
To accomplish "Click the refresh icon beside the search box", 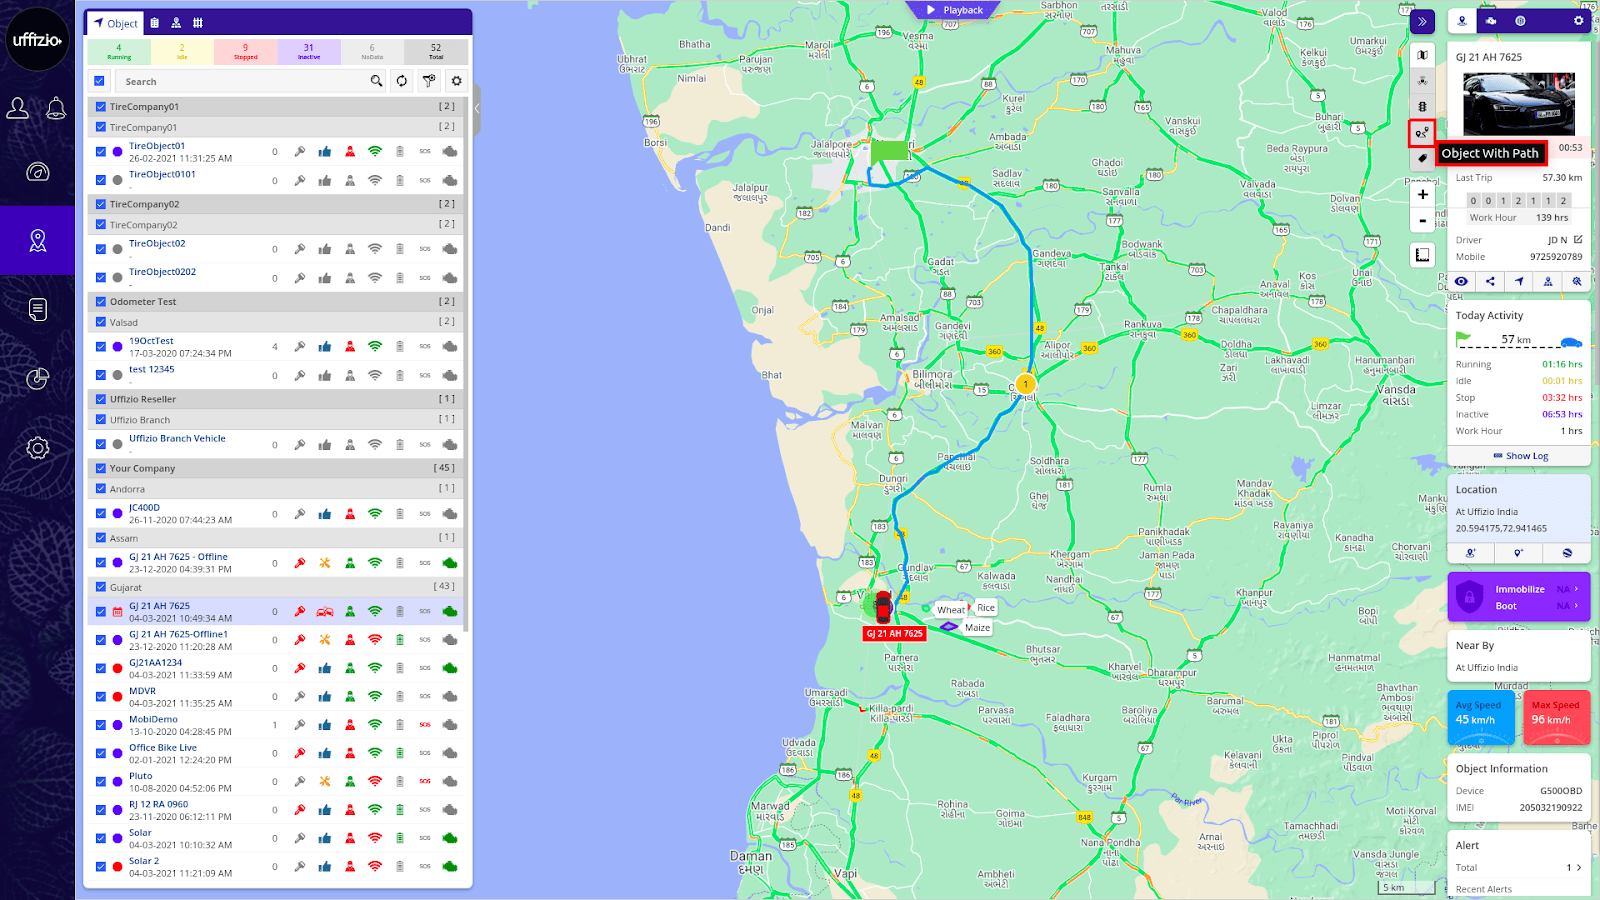I will click(x=402, y=81).
